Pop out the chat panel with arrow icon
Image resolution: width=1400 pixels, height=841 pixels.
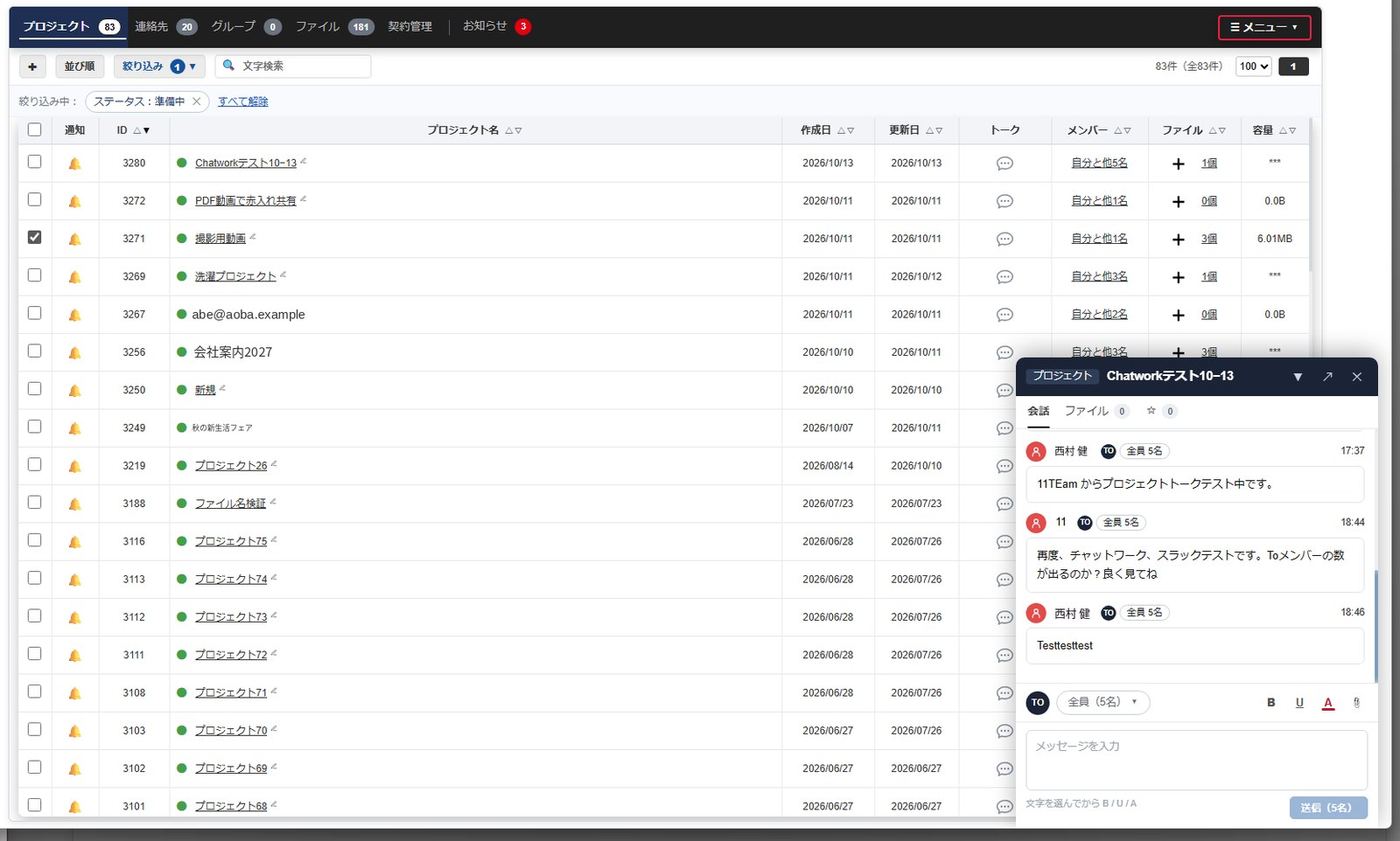pyautogui.click(x=1327, y=377)
